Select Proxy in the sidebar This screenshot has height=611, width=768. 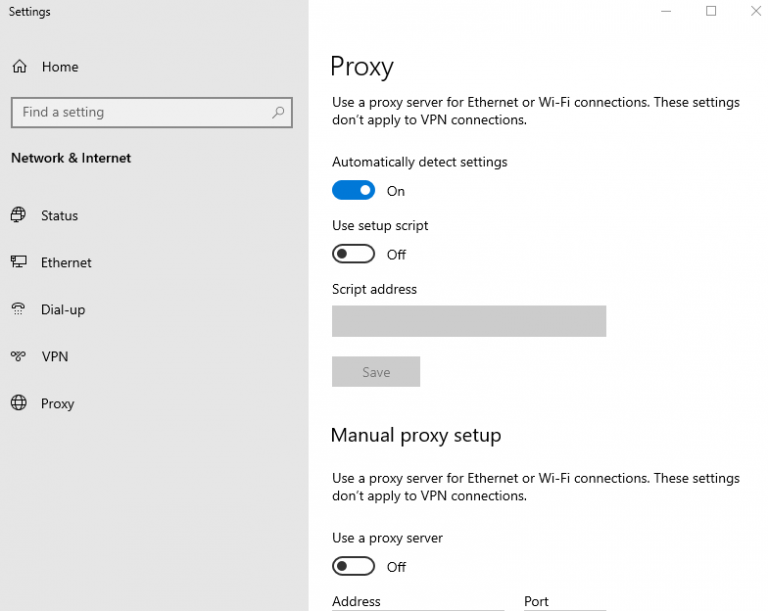[58, 404]
